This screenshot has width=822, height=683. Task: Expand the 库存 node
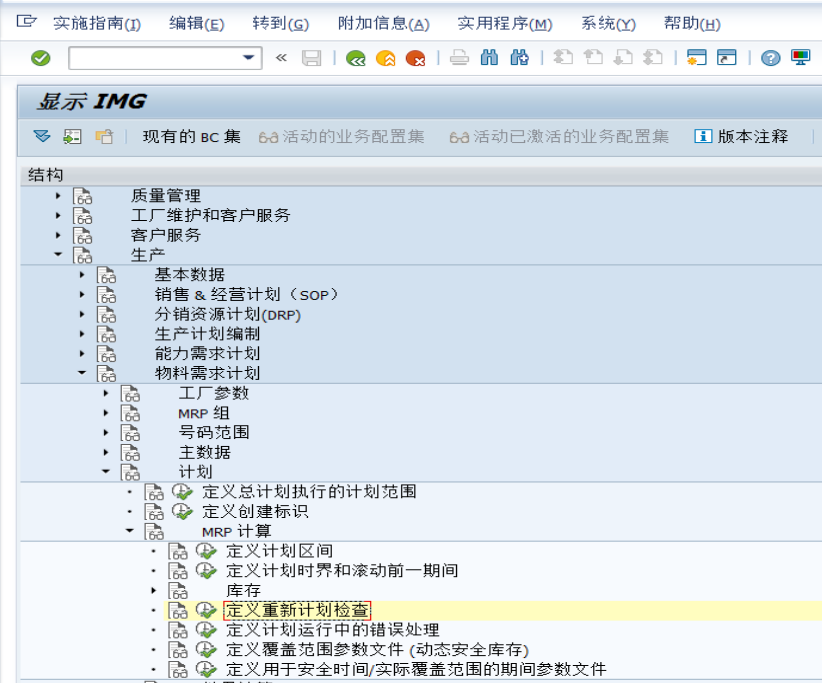tap(154, 590)
